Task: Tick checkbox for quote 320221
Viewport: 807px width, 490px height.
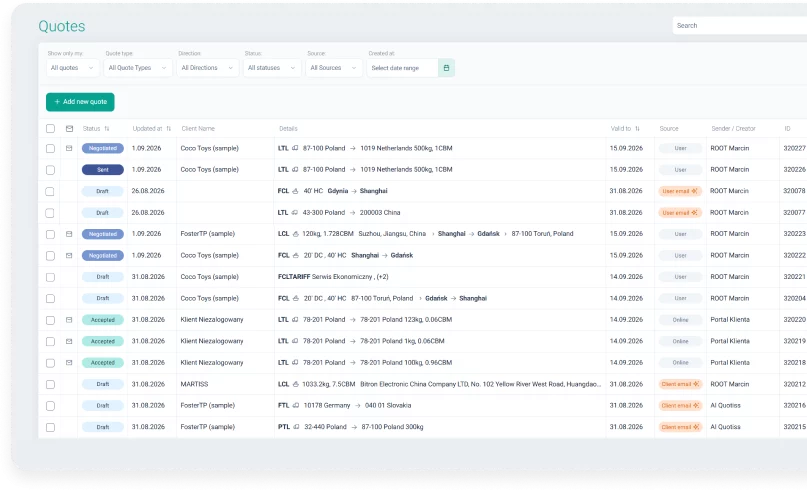Action: pyautogui.click(x=50, y=277)
